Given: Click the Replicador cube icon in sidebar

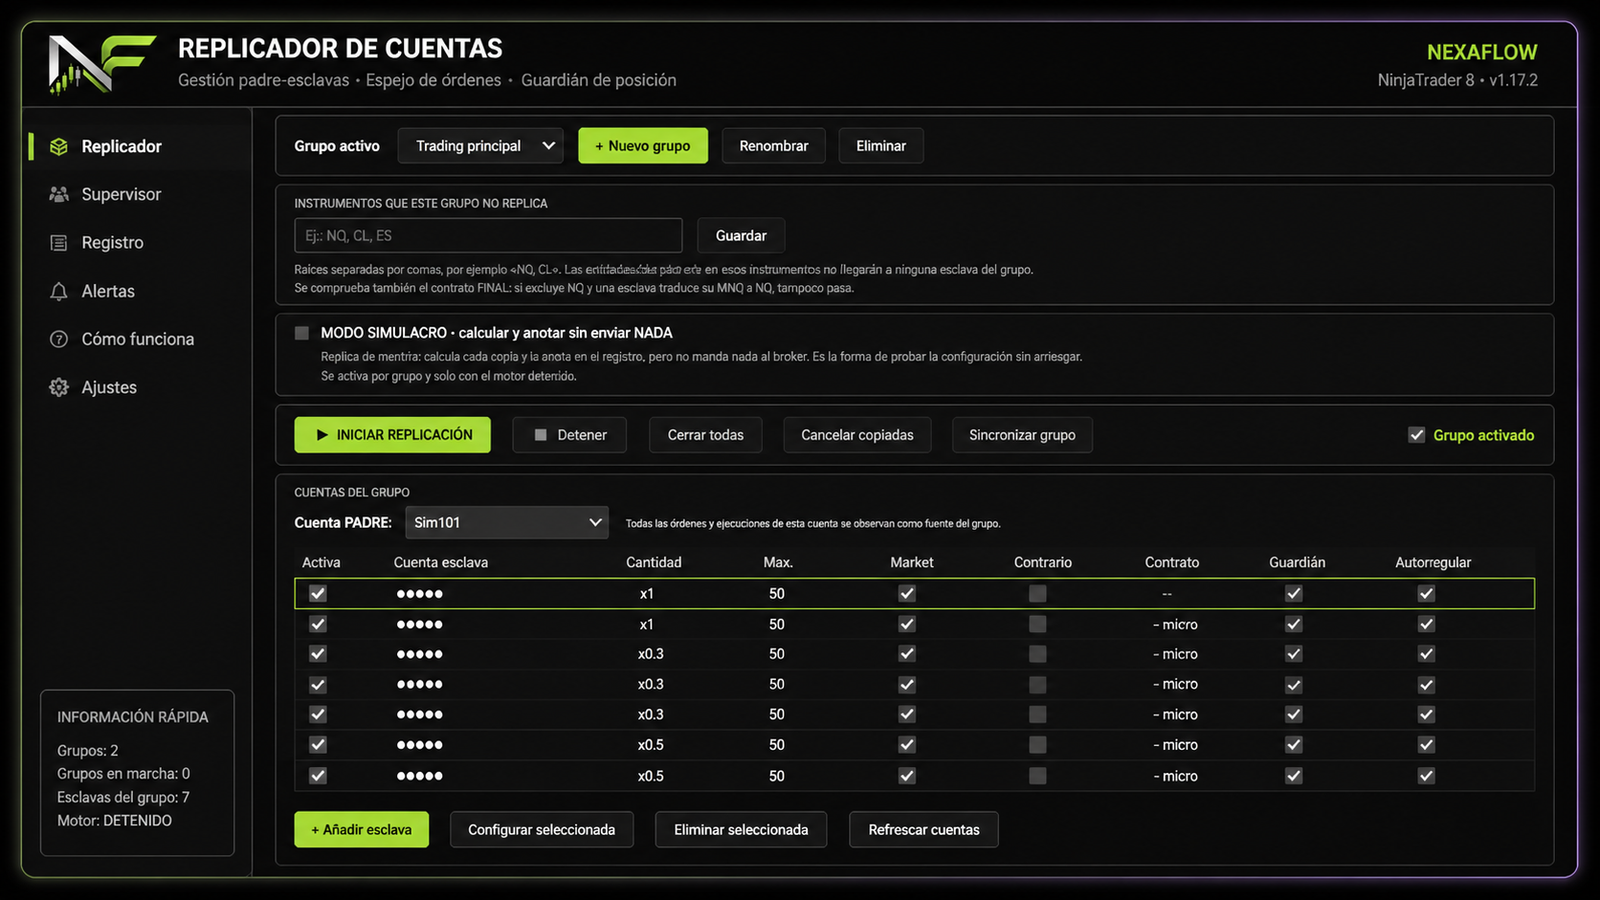Looking at the screenshot, I should [x=59, y=147].
